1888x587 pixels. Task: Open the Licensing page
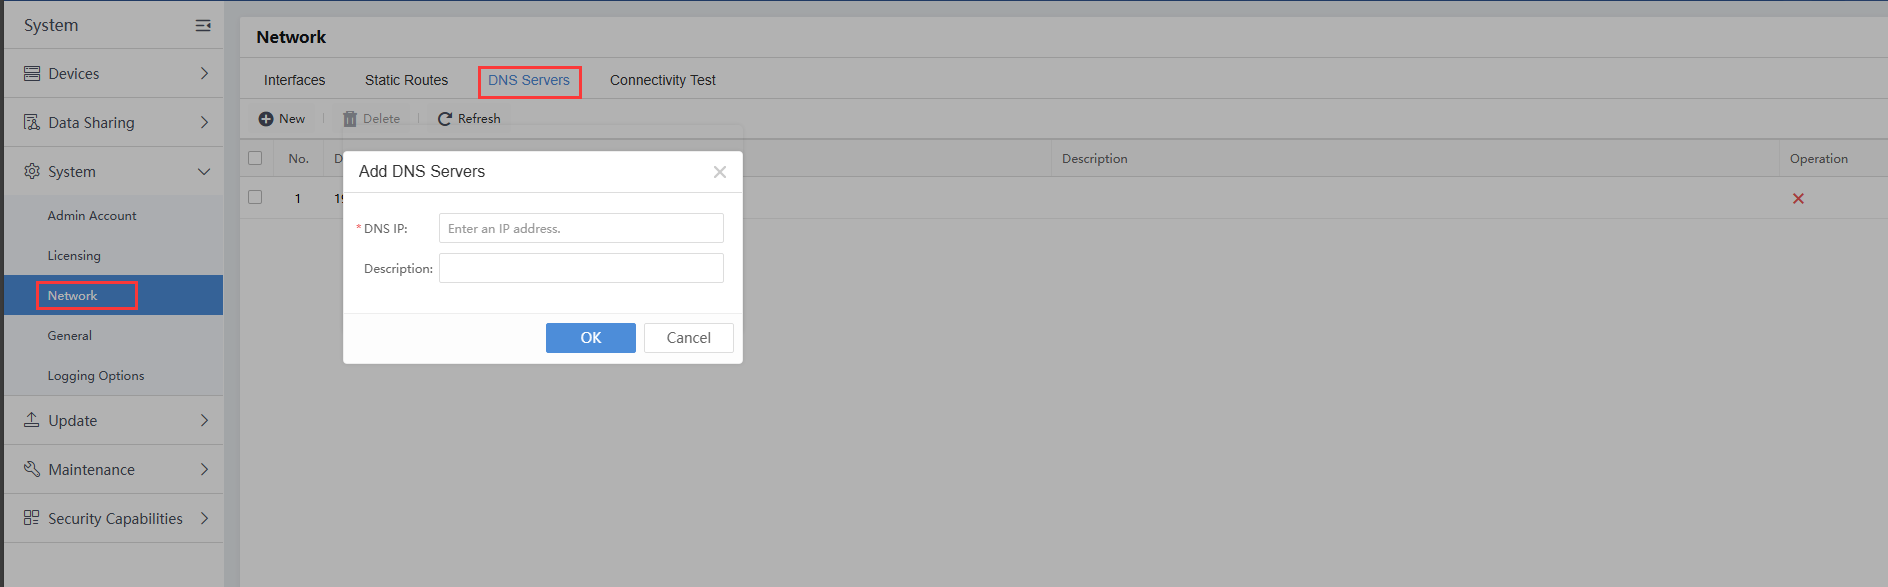pyautogui.click(x=74, y=255)
